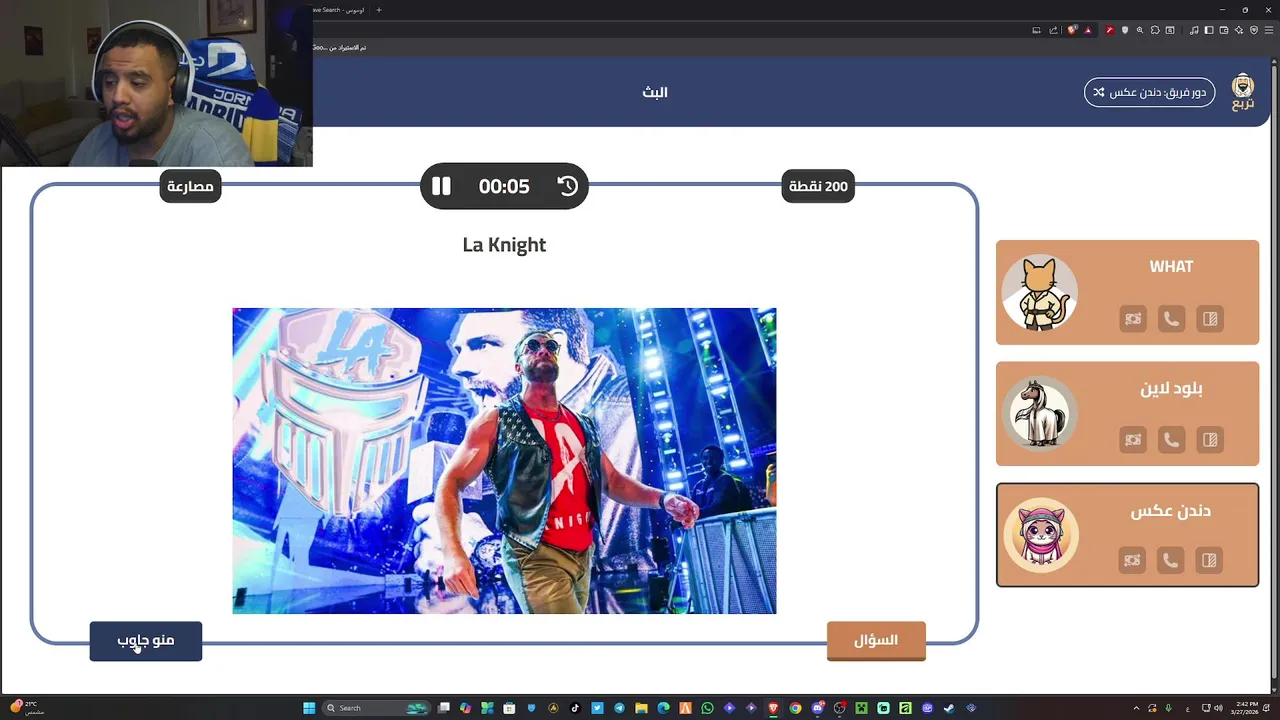Open File Explorer from taskbar

[640, 708]
